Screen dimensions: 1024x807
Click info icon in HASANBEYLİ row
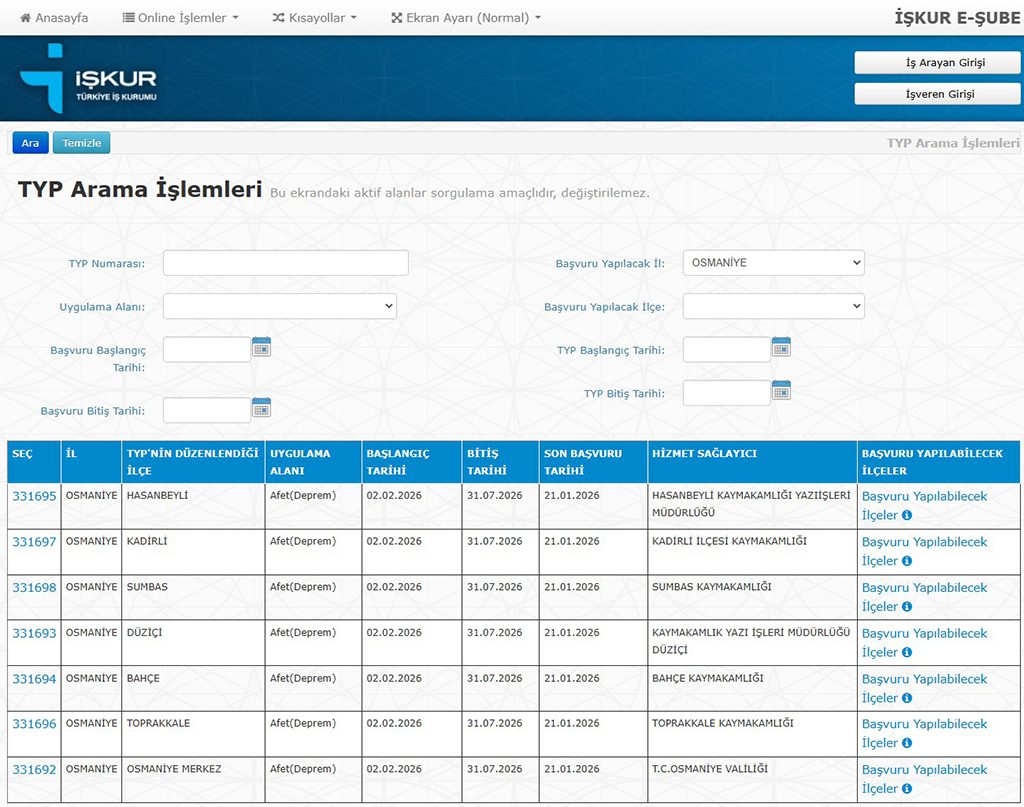pyautogui.click(x=907, y=516)
